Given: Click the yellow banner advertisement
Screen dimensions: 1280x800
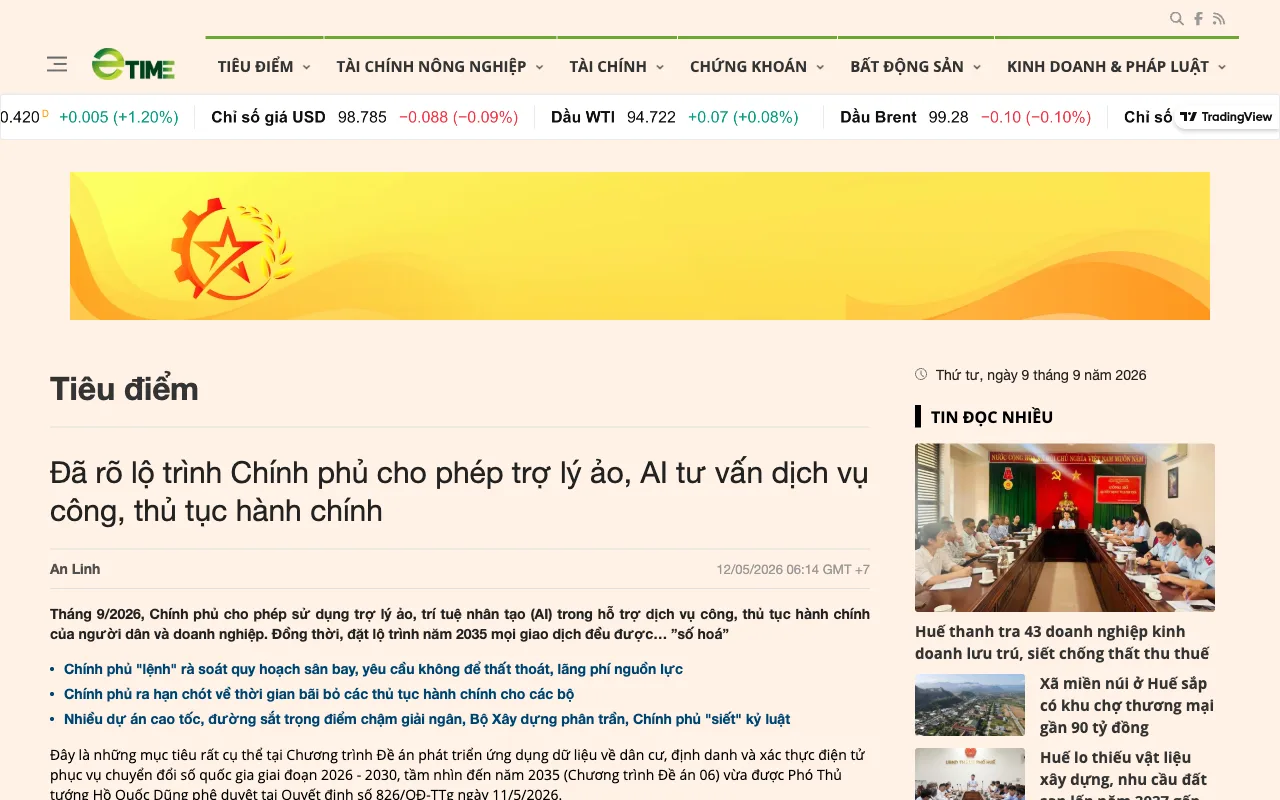Looking at the screenshot, I should 640,246.
